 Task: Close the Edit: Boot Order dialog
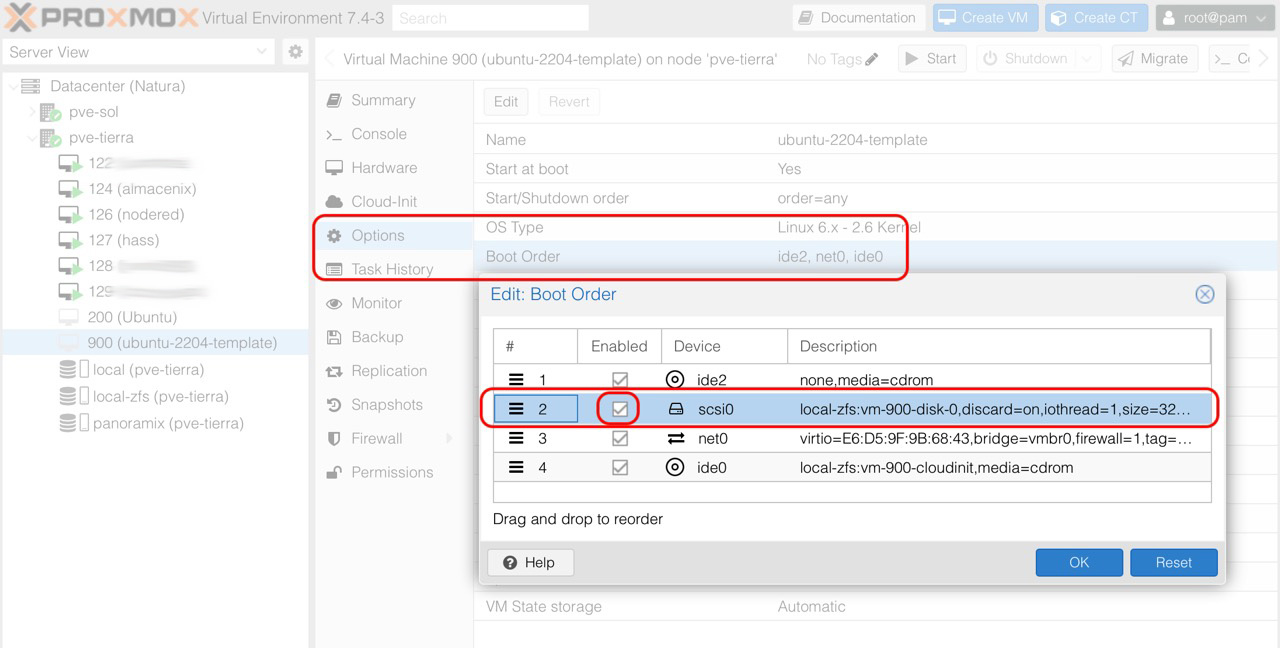(x=1205, y=294)
